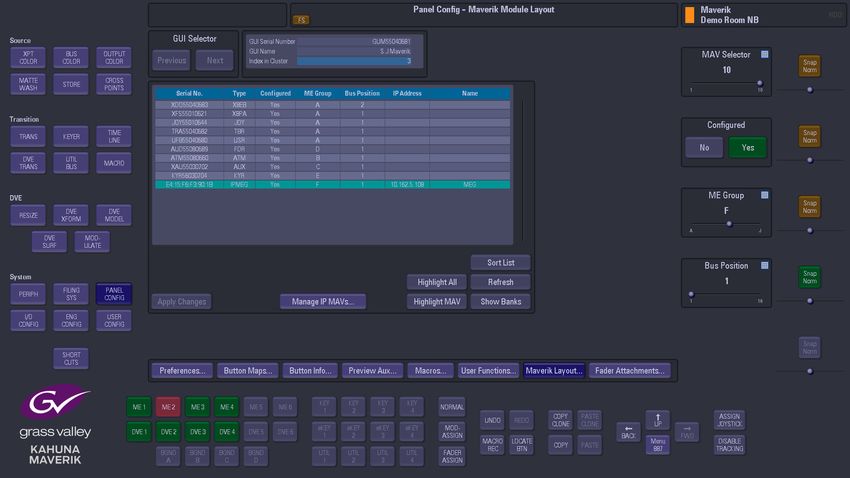Click Highlight All
Viewport: 850px width, 478px height.
pyautogui.click(x=437, y=282)
